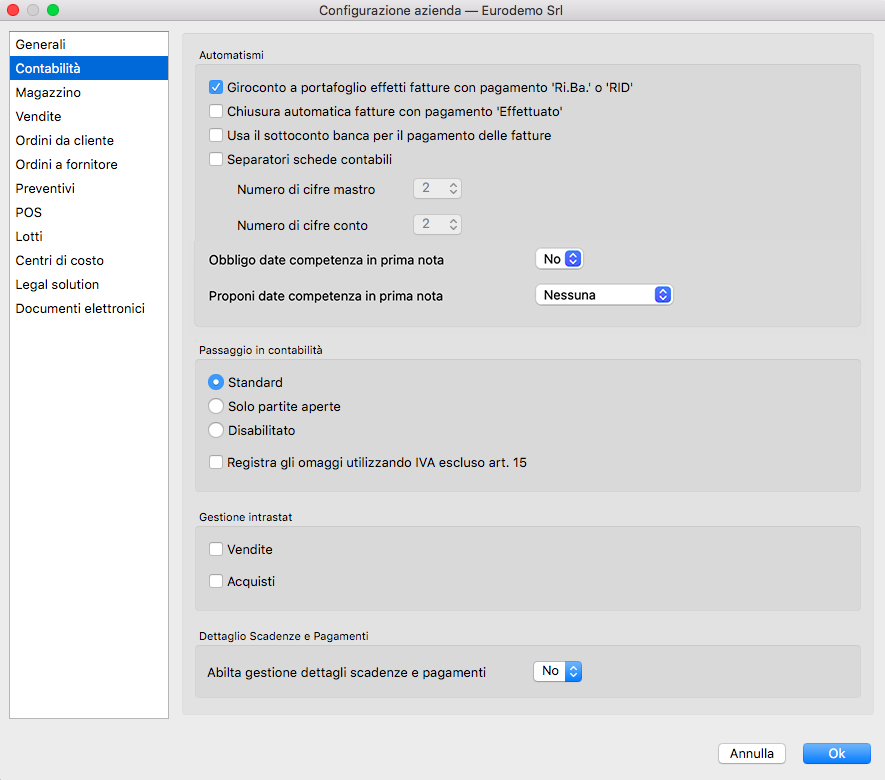Switch to the Magazzino section
The height and width of the screenshot is (780, 885).
(x=48, y=93)
